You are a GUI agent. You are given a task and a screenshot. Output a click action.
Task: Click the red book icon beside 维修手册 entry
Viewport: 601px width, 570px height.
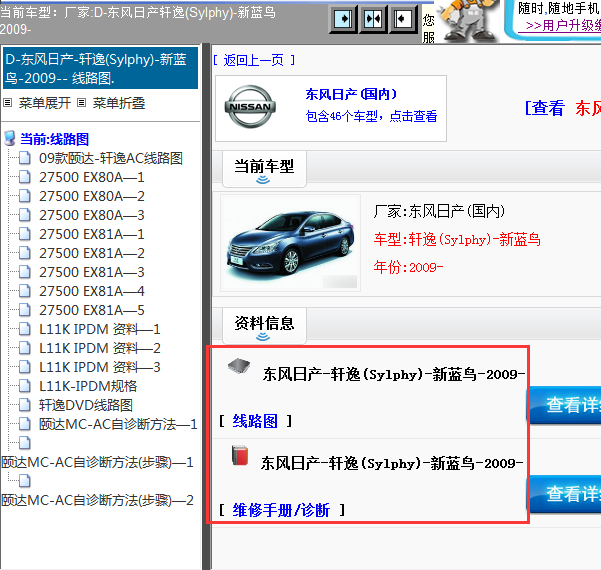[x=240, y=455]
